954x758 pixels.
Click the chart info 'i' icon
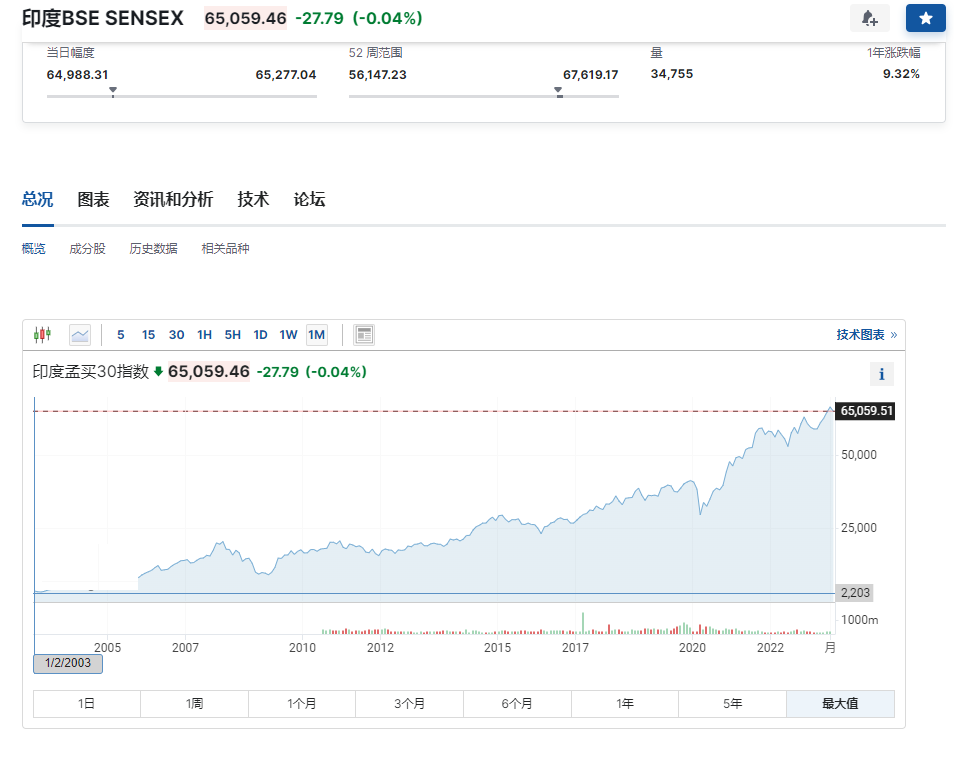[882, 374]
